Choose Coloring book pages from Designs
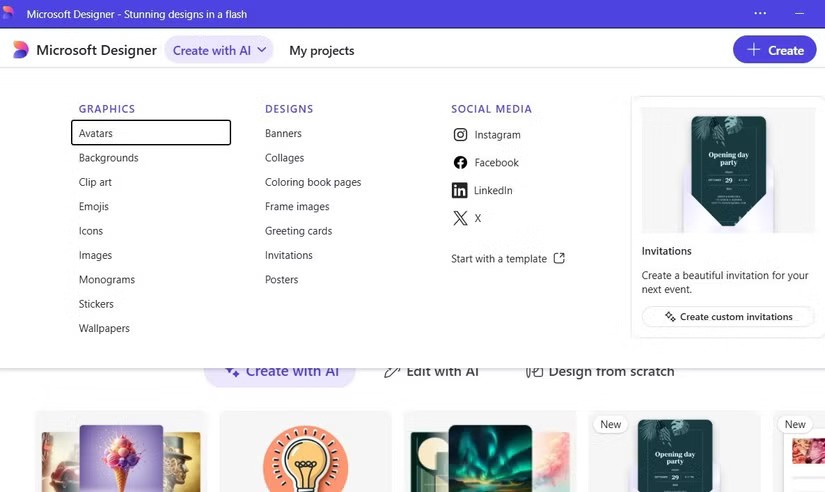Screen dimensions: 825x492 point(313,182)
